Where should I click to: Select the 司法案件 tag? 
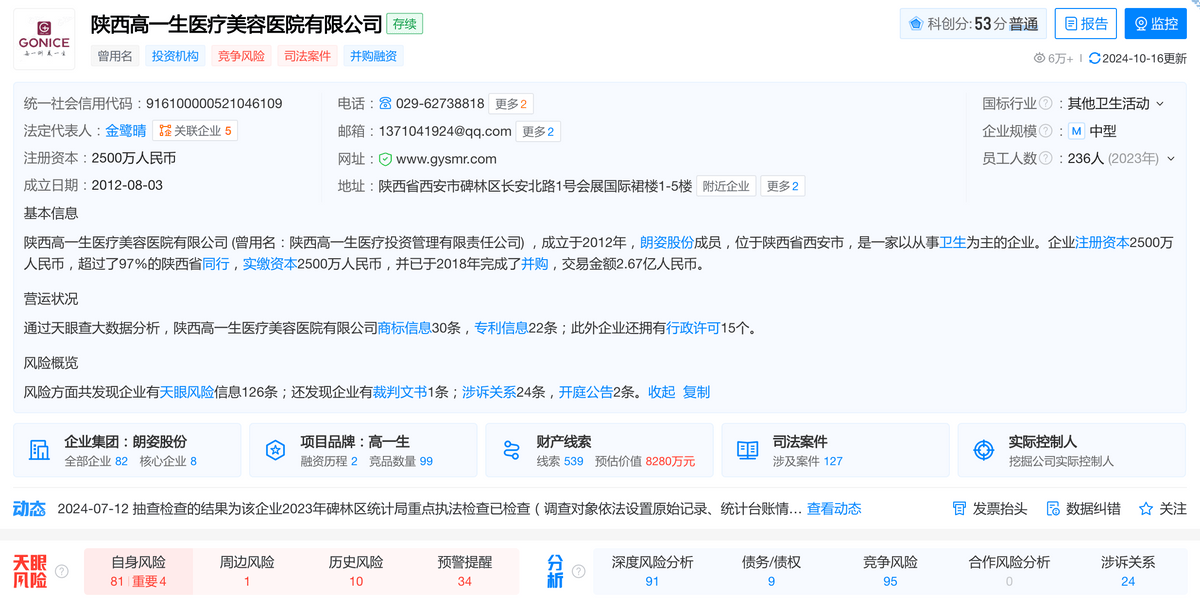[307, 56]
